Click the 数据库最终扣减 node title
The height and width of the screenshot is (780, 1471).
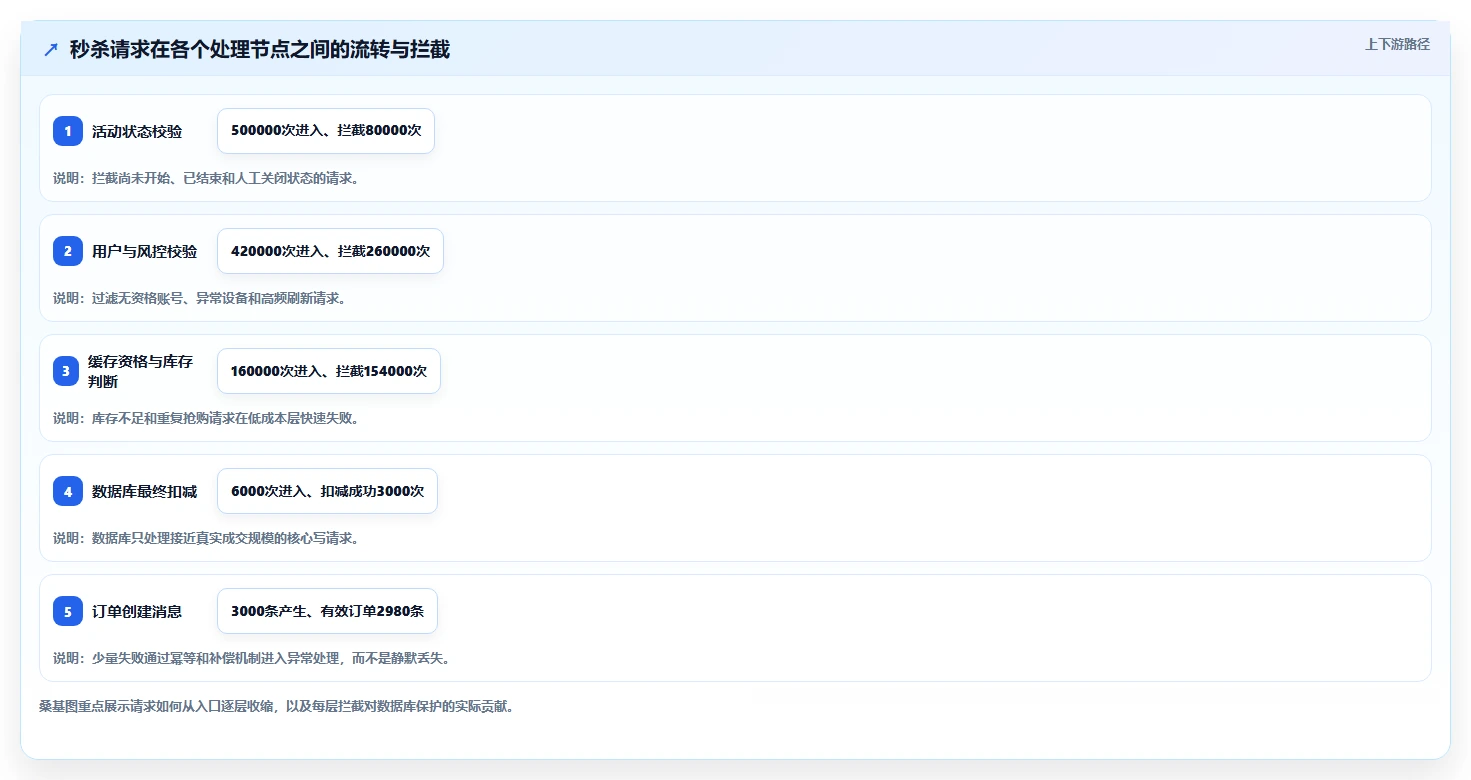(145, 491)
